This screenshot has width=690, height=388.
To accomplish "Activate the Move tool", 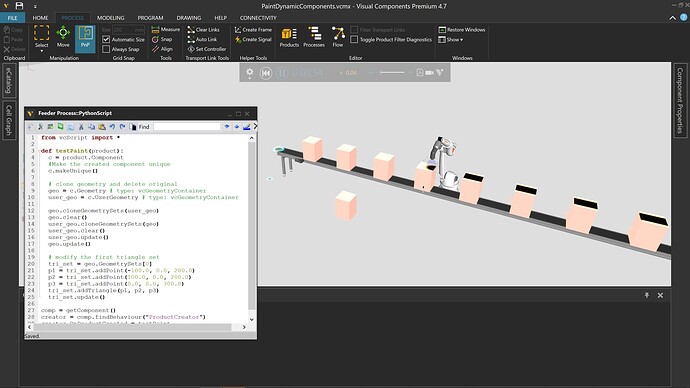I will (x=63, y=37).
